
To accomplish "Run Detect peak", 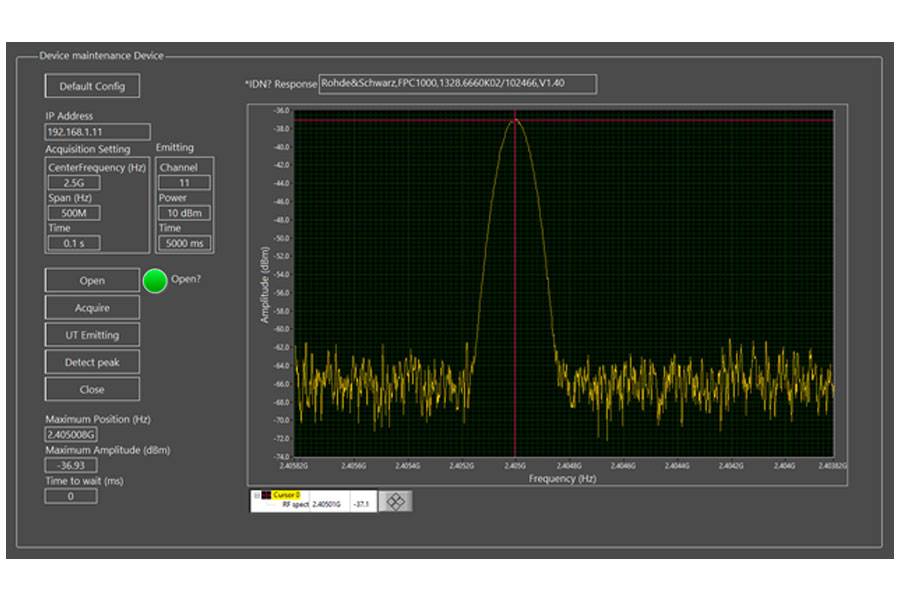I will [92, 362].
